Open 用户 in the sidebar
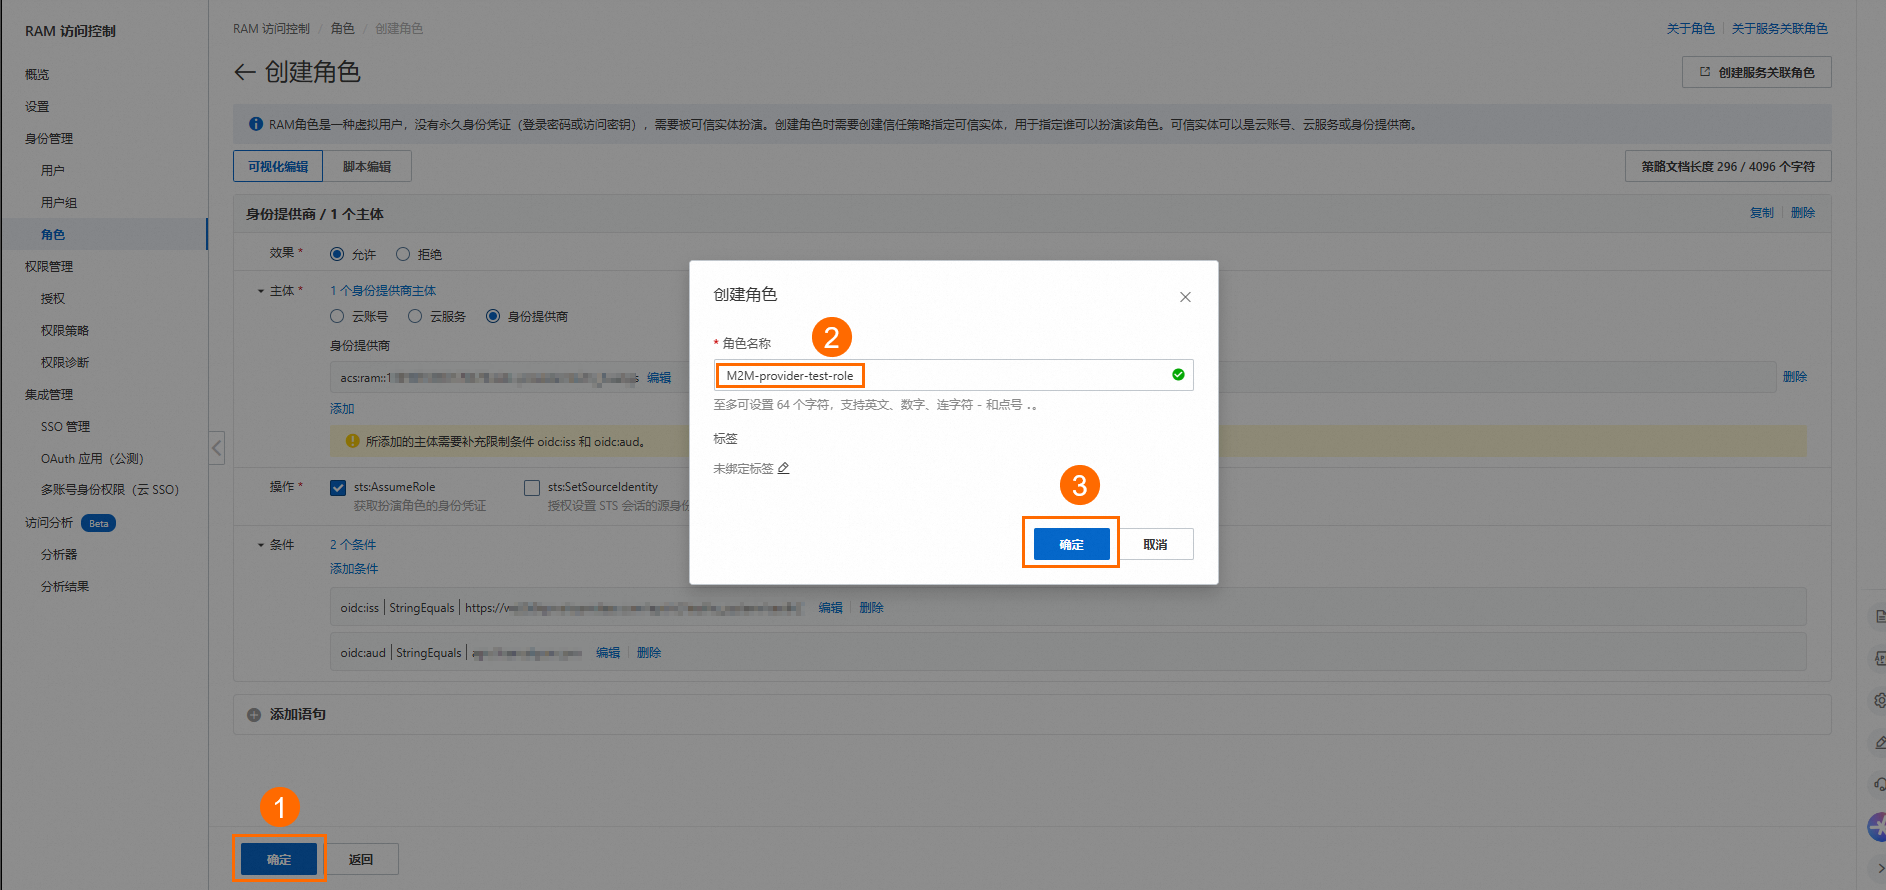The height and width of the screenshot is (890, 1886). 53,171
